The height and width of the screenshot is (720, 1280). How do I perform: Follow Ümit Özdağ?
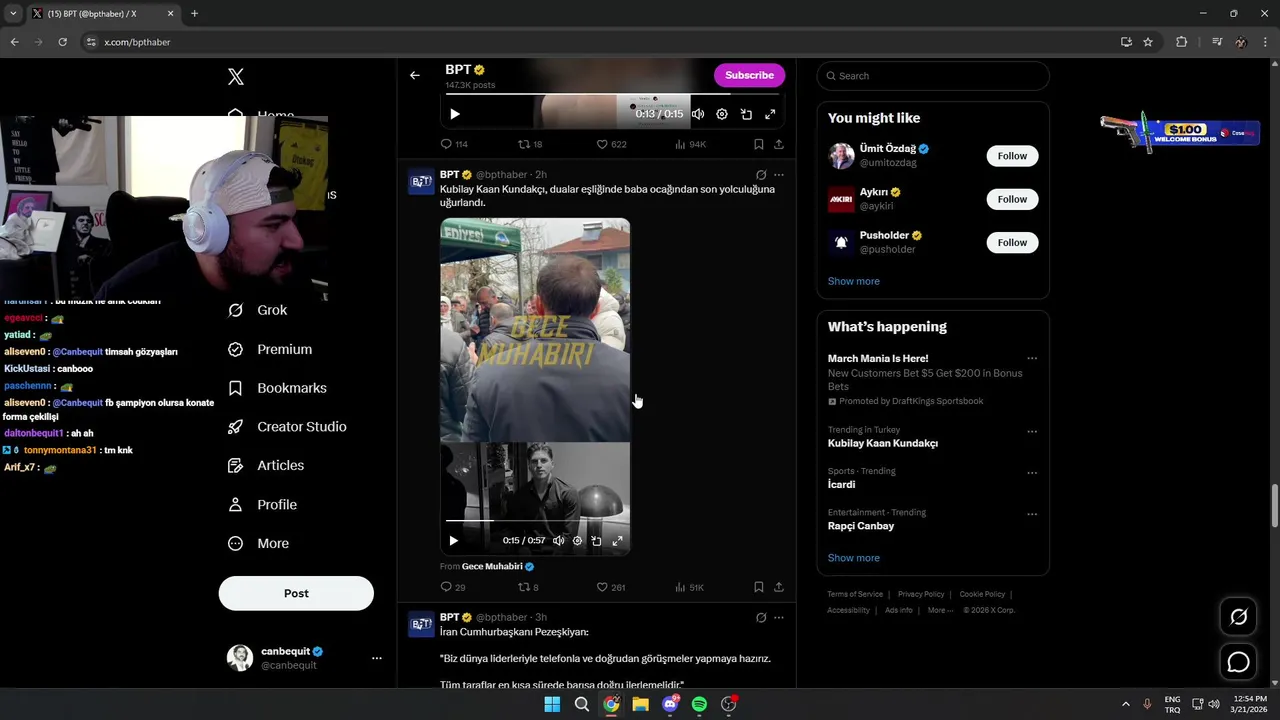click(x=1012, y=156)
